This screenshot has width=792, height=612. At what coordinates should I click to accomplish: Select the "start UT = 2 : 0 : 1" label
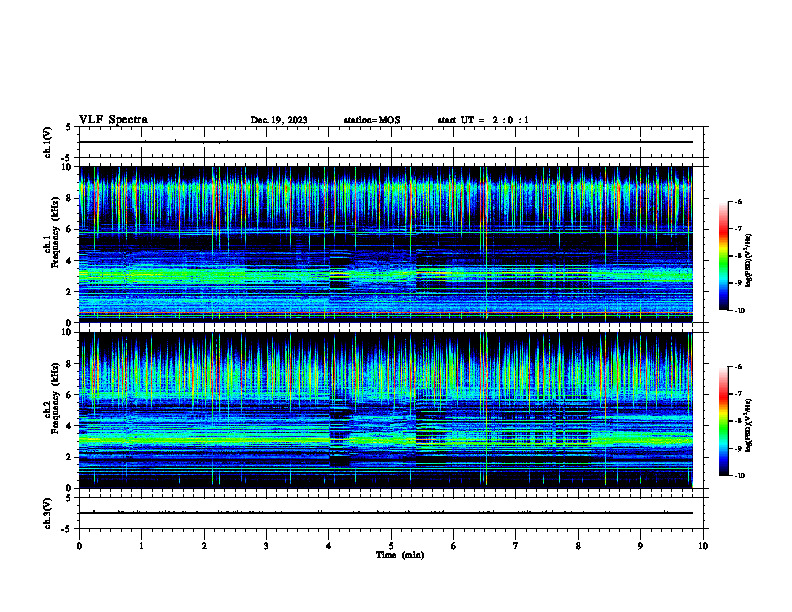483,120
